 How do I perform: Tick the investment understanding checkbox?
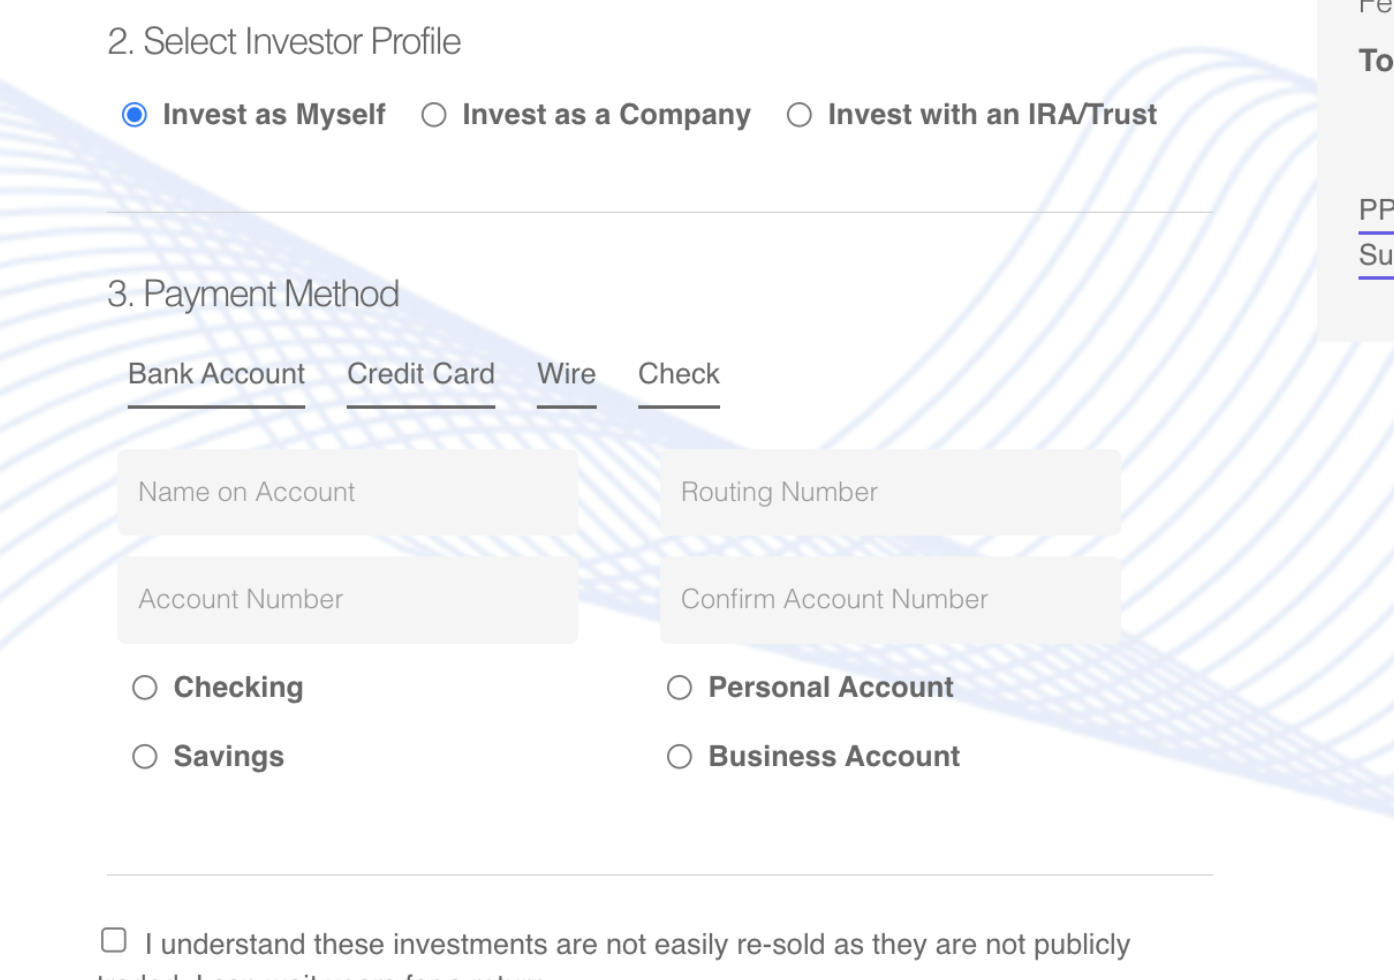[x=114, y=940]
